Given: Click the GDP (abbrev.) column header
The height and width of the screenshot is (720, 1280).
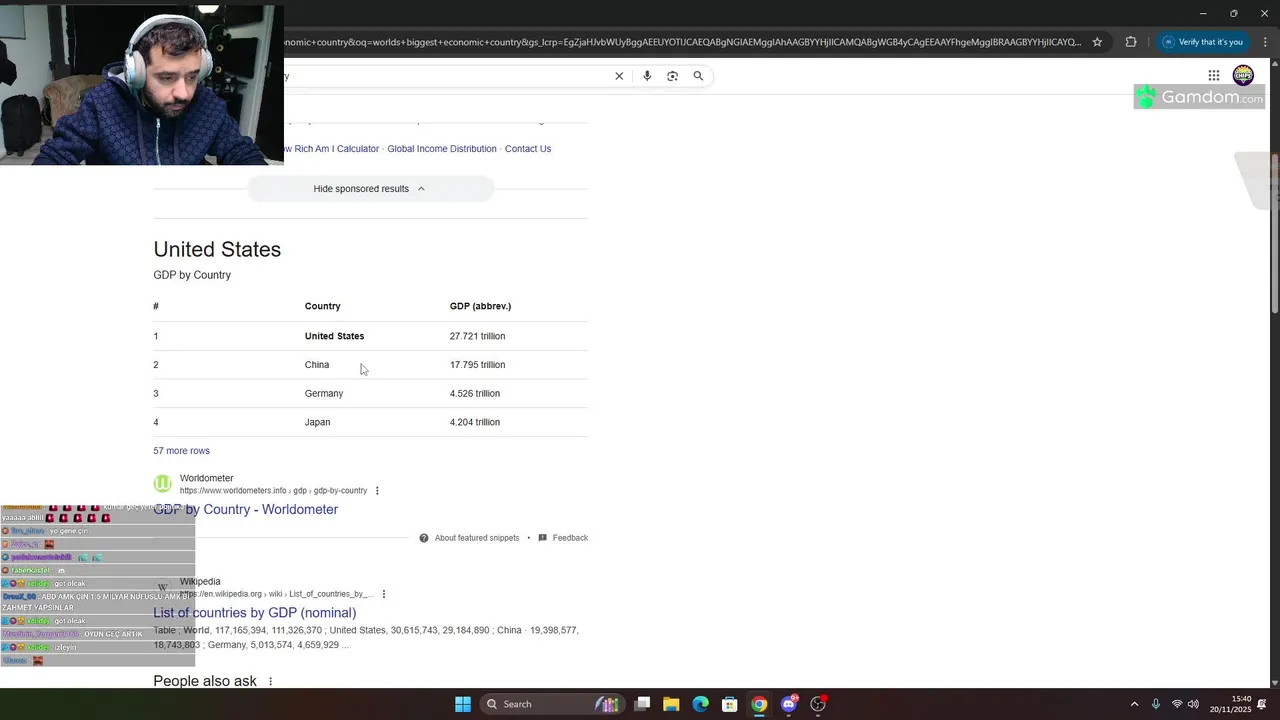Looking at the screenshot, I should point(480,306).
